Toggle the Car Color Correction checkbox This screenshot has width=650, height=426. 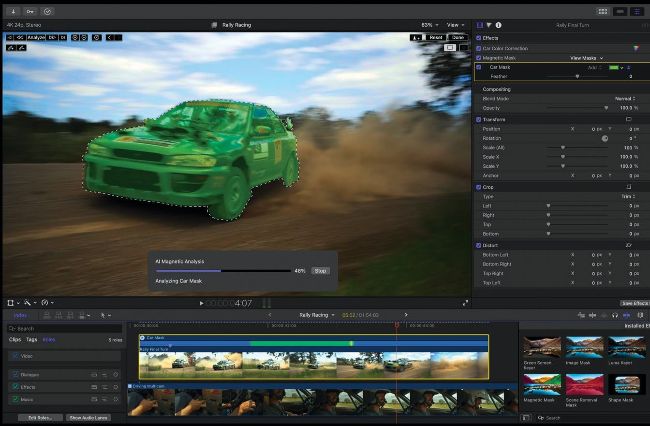tap(479, 48)
